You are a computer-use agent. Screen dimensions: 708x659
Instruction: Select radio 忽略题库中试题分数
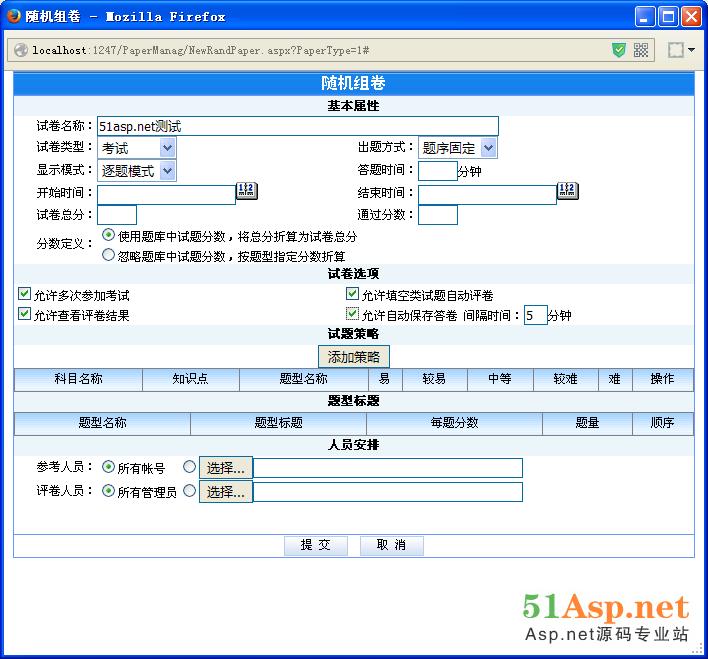click(x=108, y=255)
